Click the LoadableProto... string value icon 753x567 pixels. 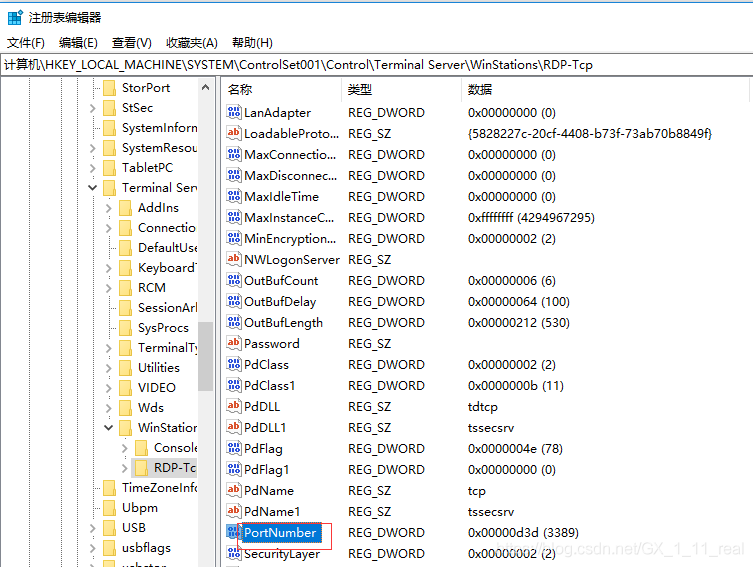(x=234, y=133)
